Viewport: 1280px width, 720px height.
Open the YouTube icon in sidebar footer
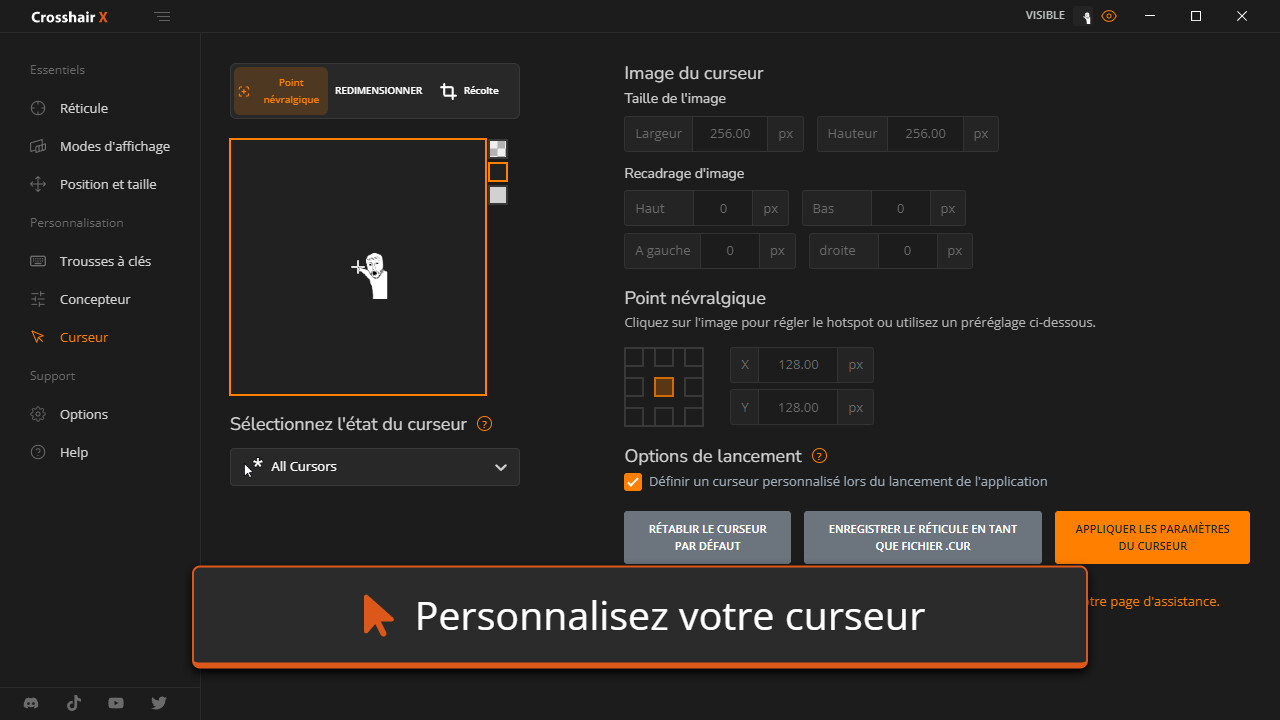pyautogui.click(x=116, y=703)
